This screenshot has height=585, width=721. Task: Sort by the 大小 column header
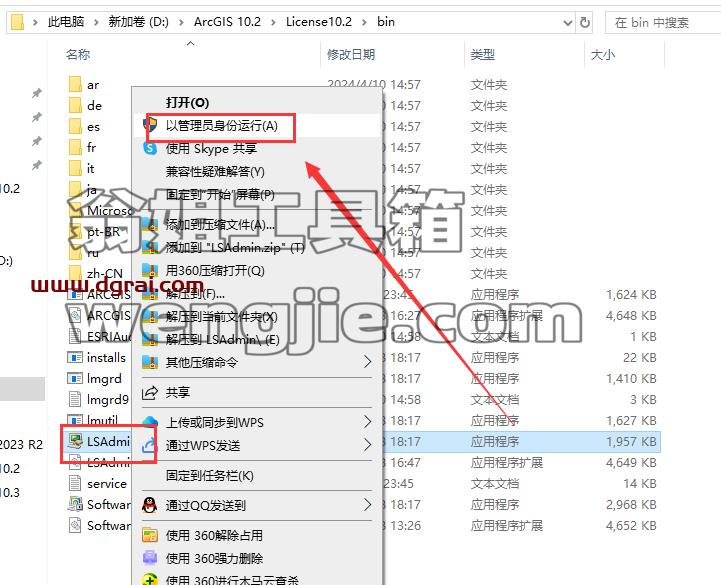(603, 54)
